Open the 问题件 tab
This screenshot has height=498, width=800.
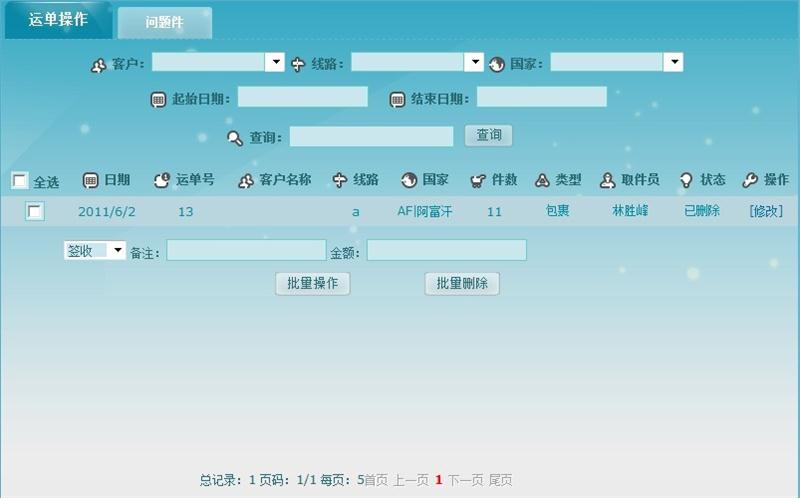(x=164, y=22)
